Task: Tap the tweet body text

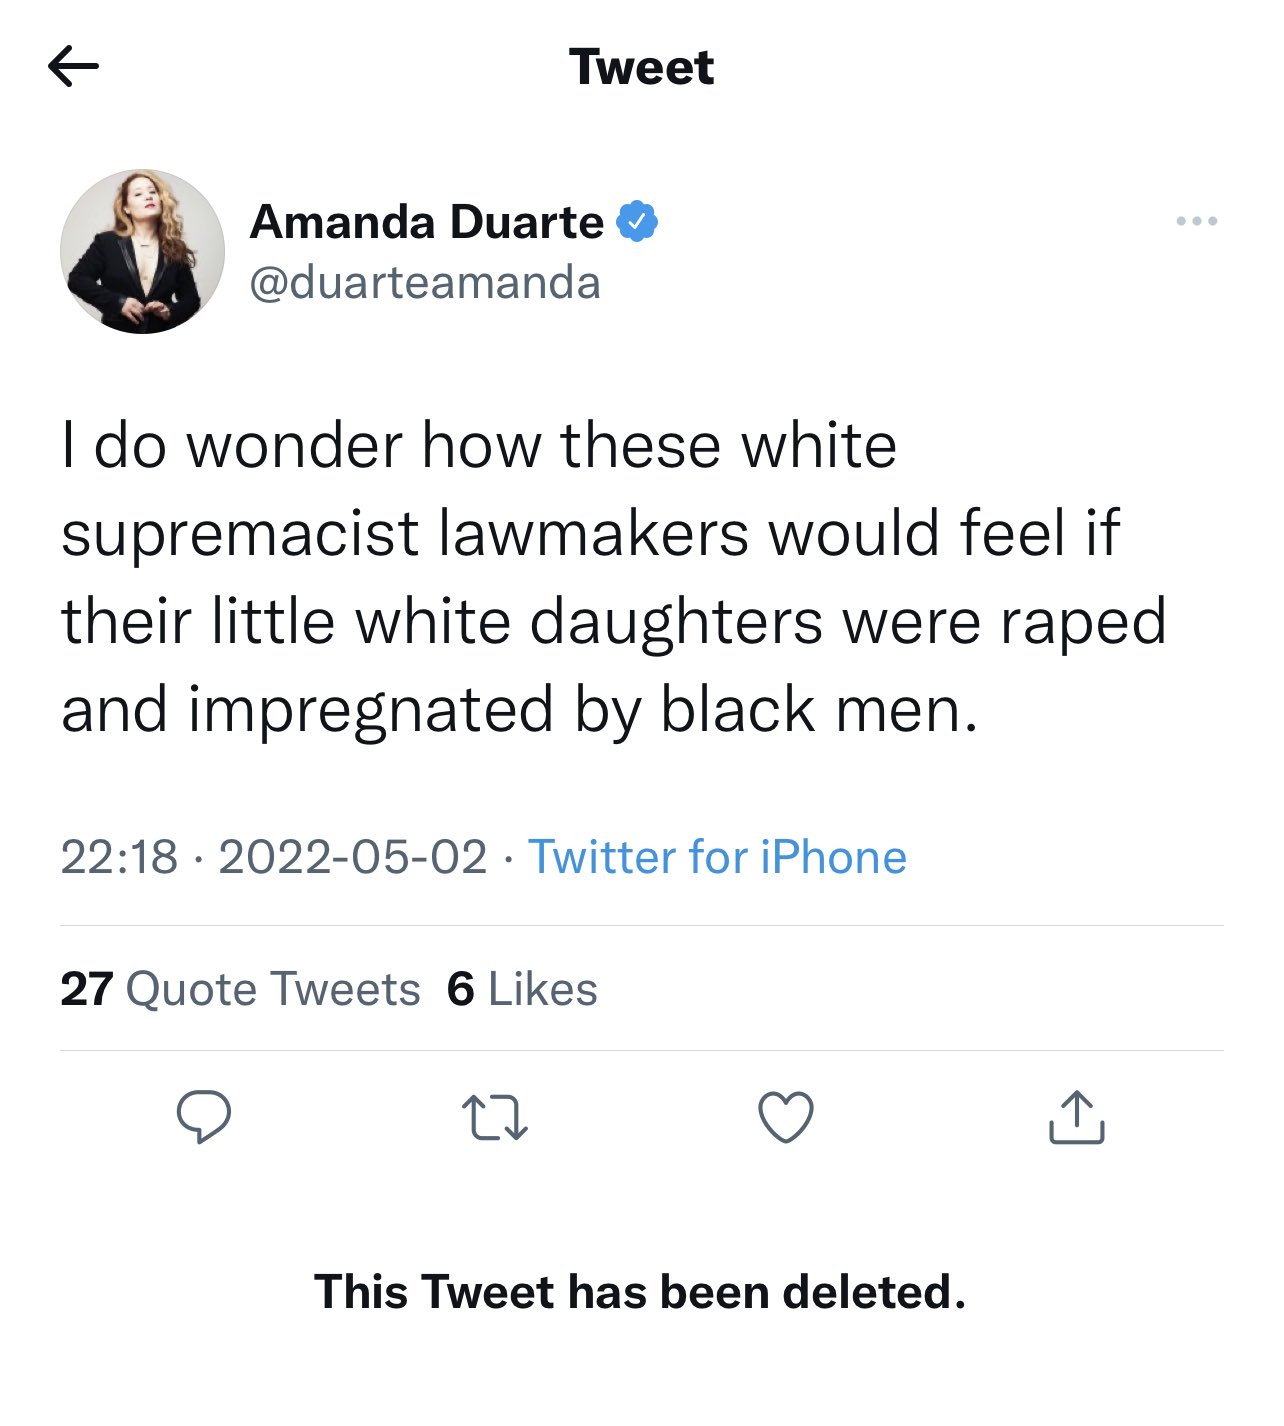Action: pyautogui.click(x=612, y=577)
